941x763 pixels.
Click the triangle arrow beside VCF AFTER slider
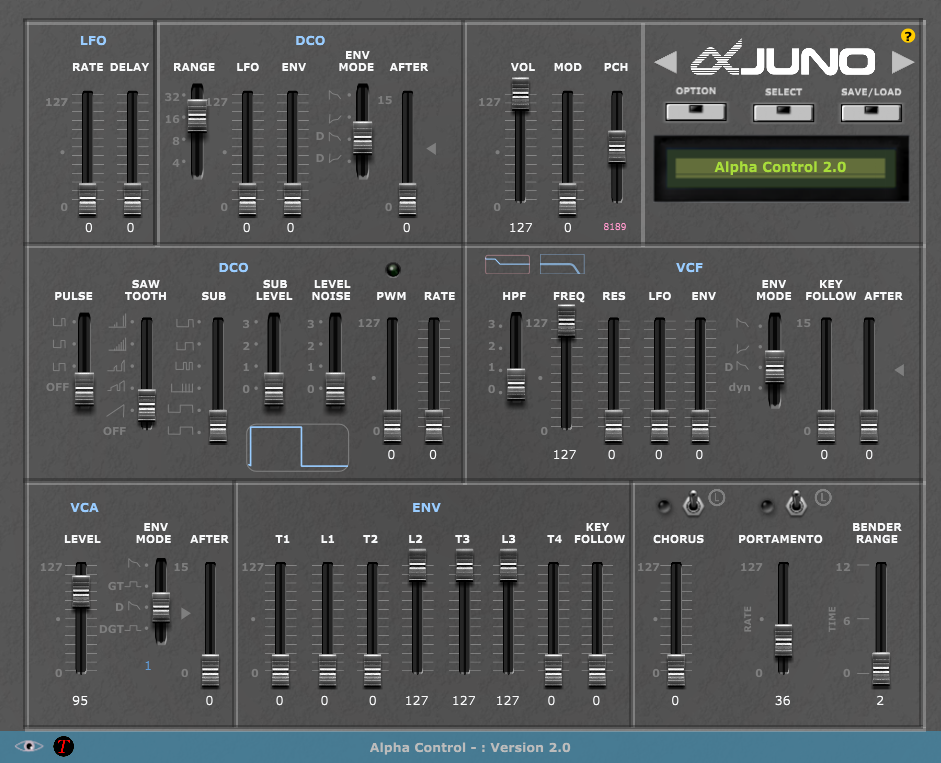899,370
